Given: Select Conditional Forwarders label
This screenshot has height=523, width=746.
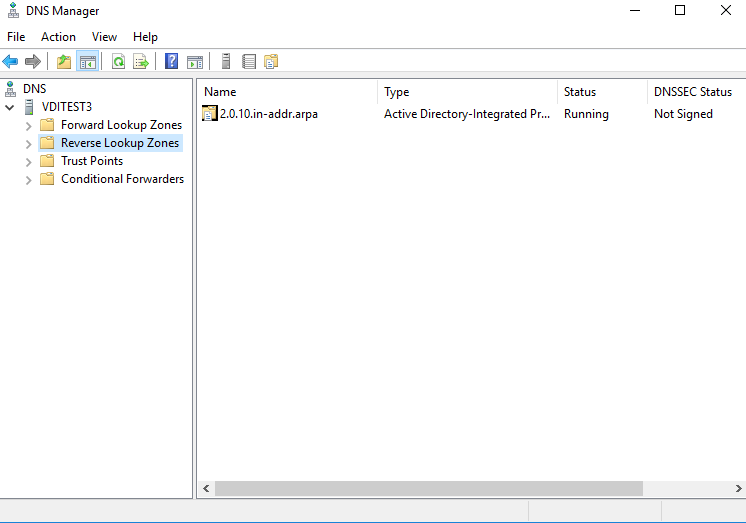Looking at the screenshot, I should tap(122, 179).
